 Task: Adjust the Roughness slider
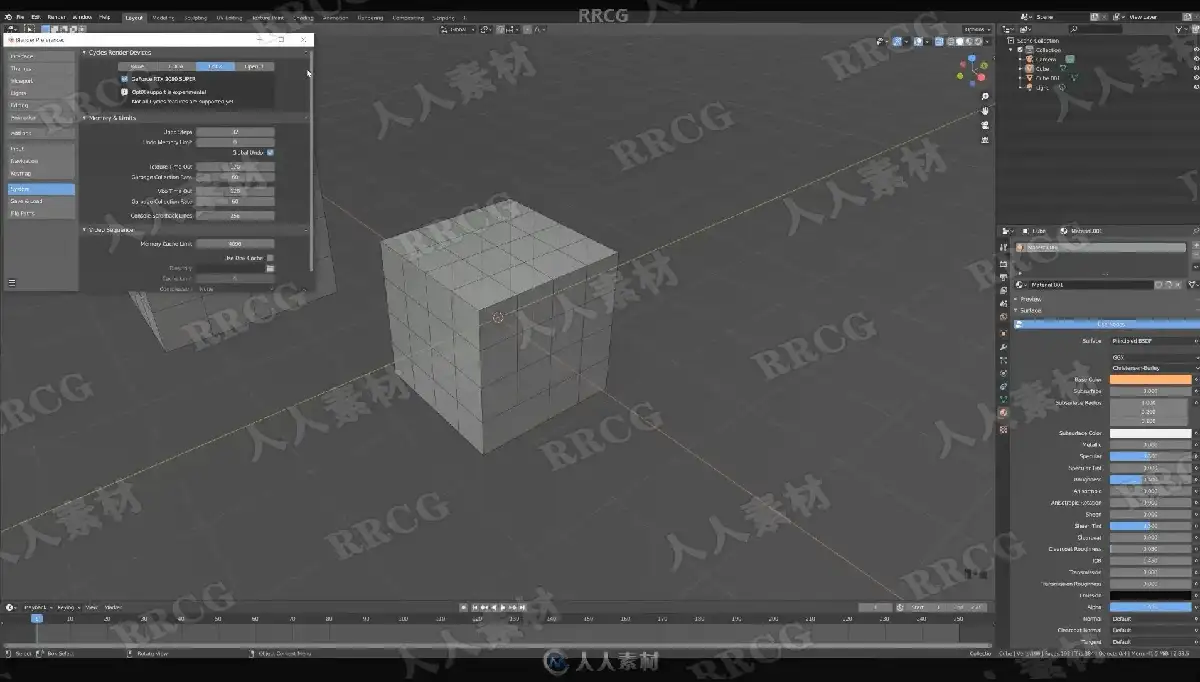[x=1150, y=479]
